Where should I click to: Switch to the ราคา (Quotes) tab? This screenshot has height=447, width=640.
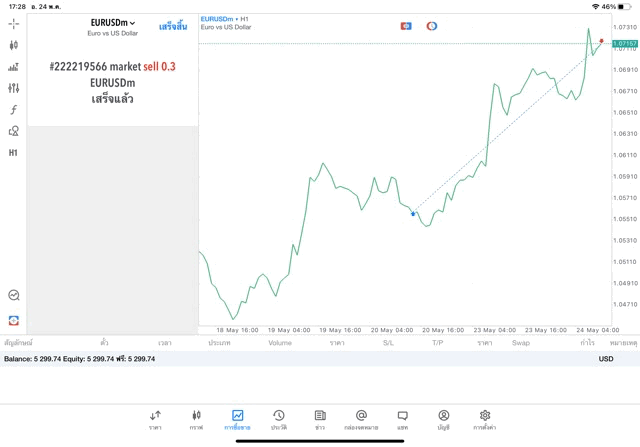point(155,419)
